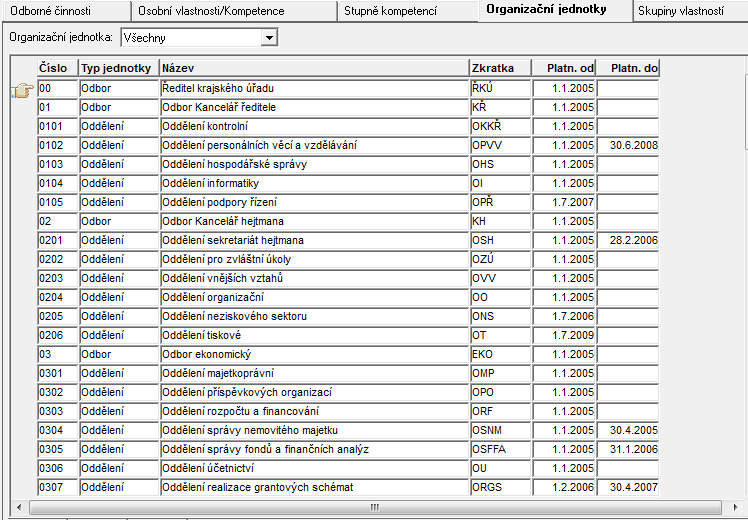Click Oddělení vnějších vztahů cell

315,279
